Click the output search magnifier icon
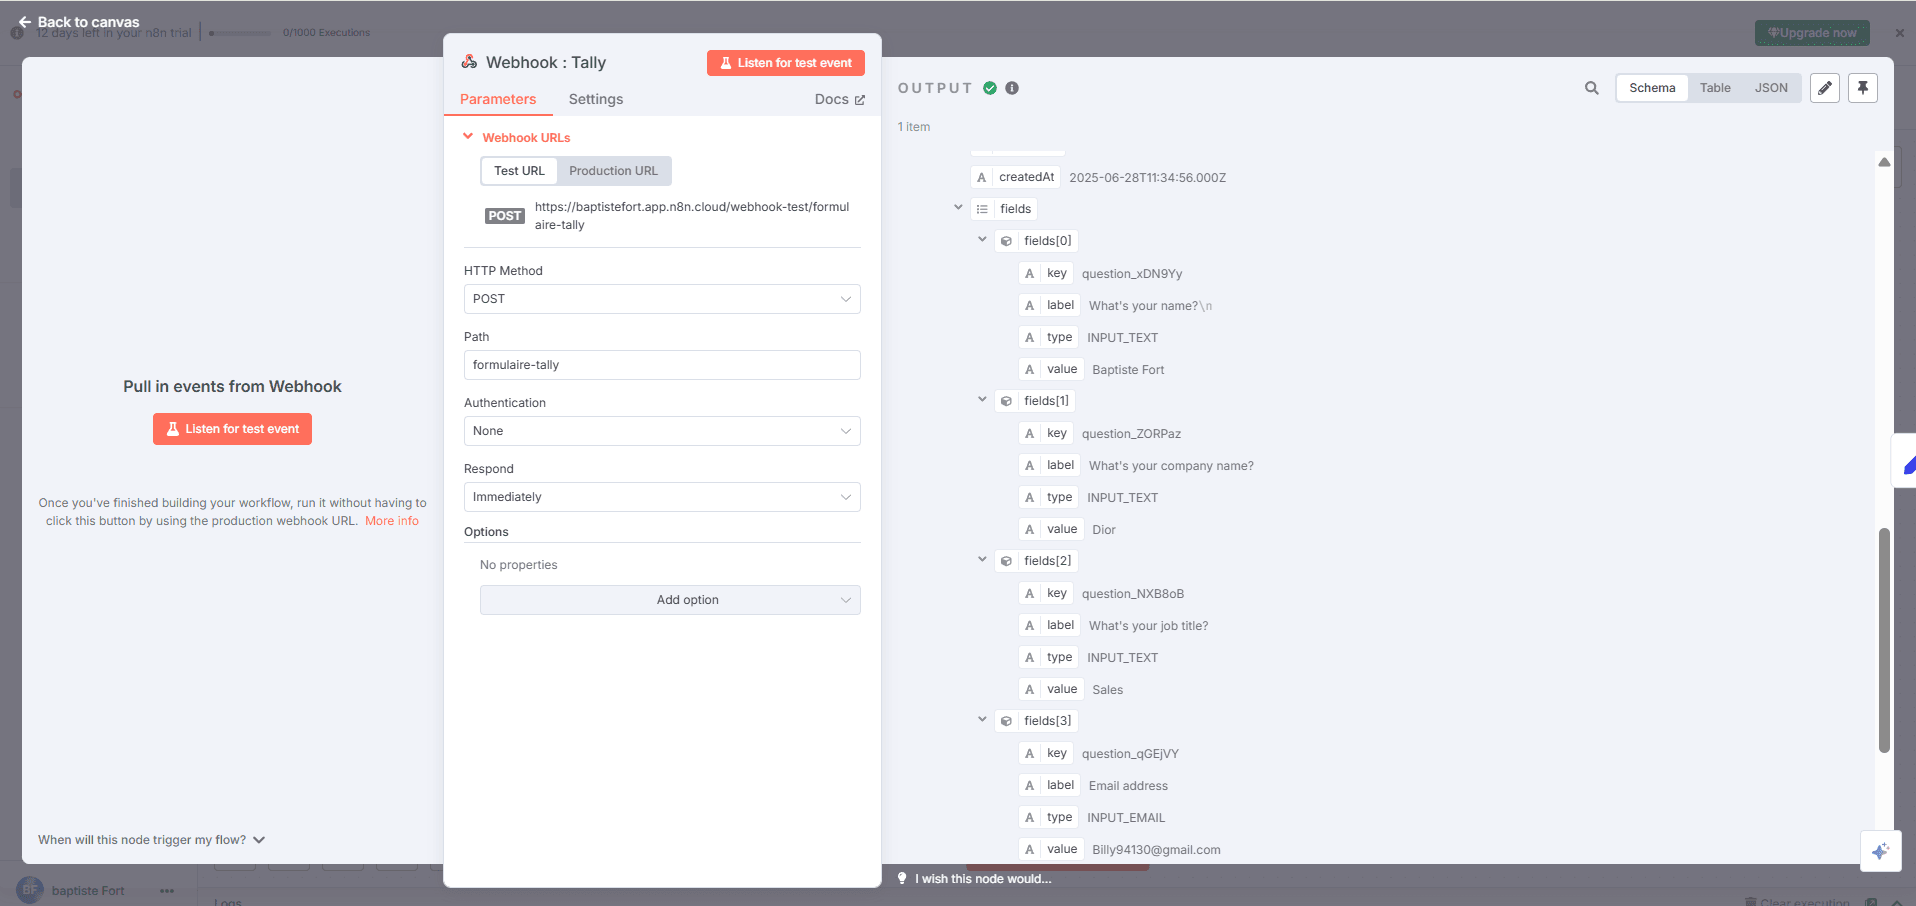 pyautogui.click(x=1591, y=88)
